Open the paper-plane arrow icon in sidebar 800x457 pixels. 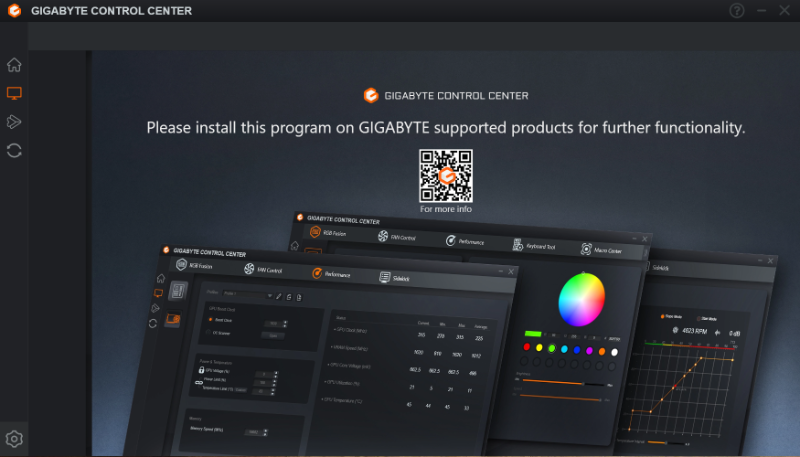pyautogui.click(x=14, y=122)
